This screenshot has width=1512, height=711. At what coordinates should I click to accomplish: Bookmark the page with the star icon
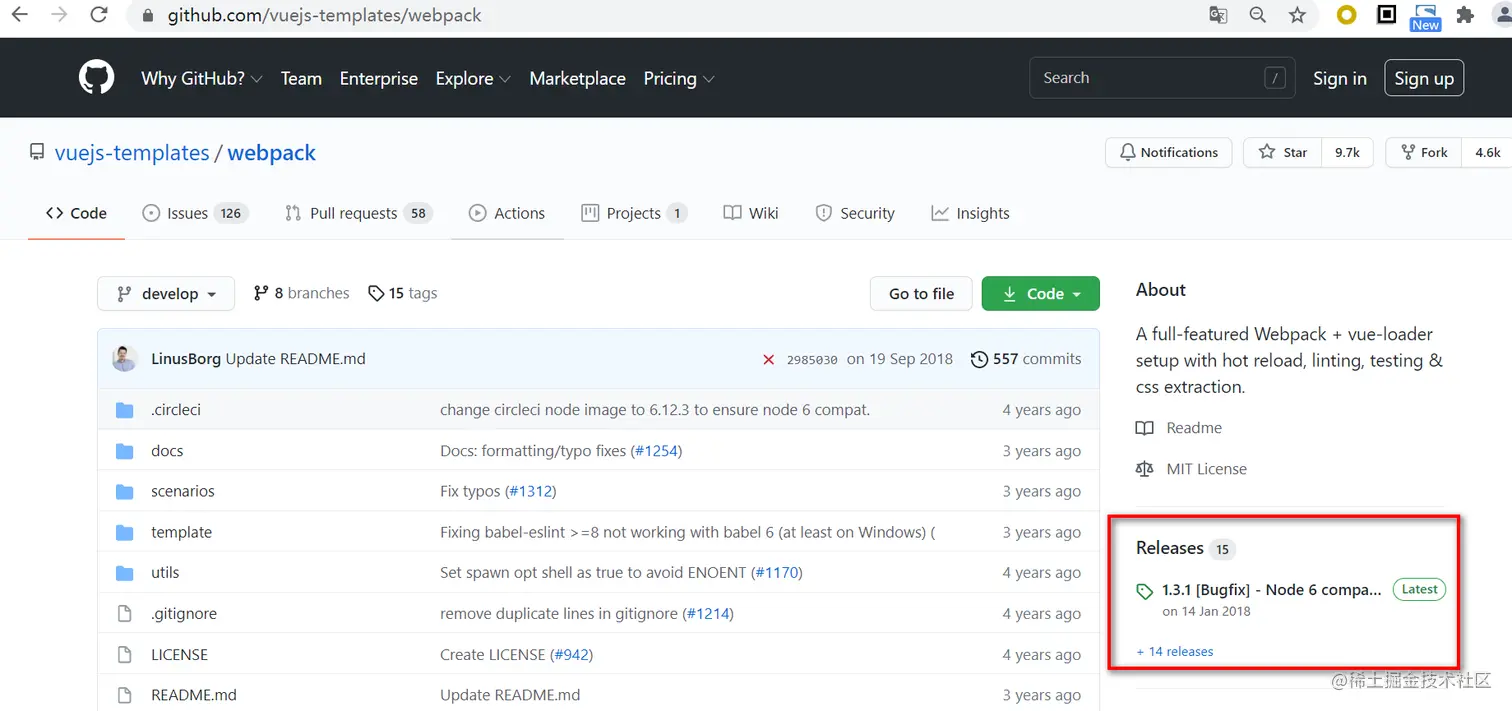click(1297, 15)
